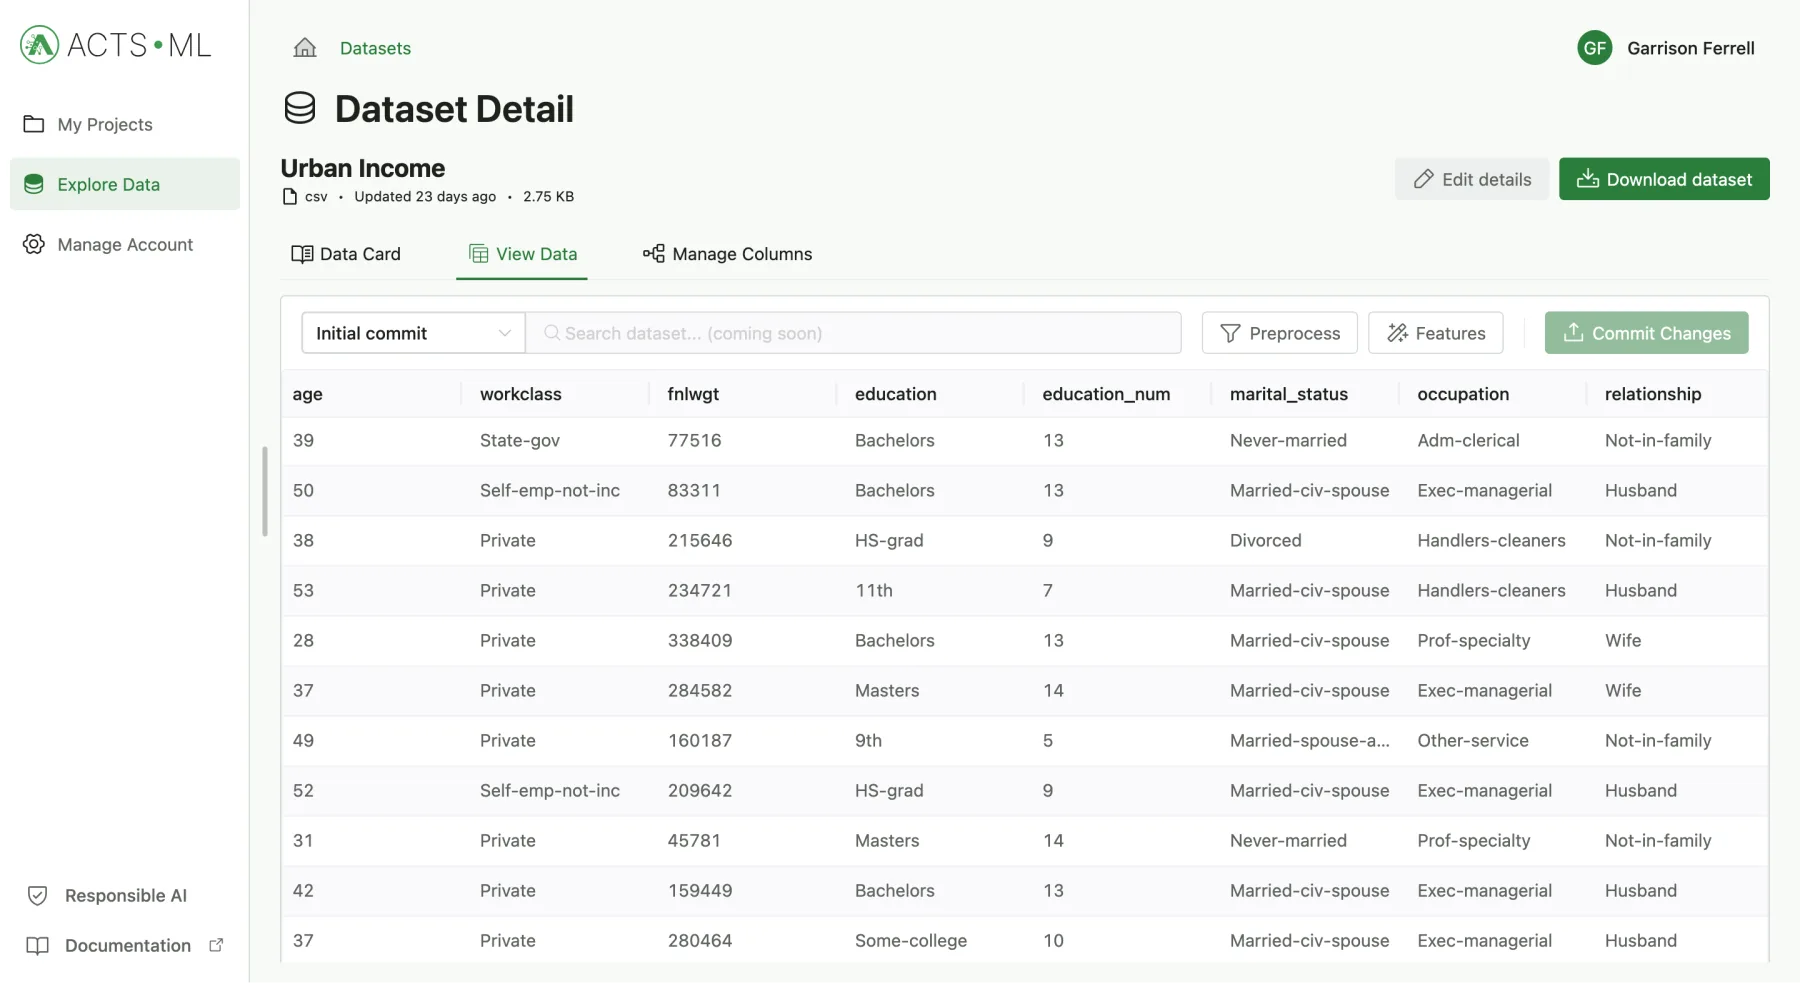Click the ACTS ML logo icon
Viewport: 1800px width, 983px height.
click(39, 45)
